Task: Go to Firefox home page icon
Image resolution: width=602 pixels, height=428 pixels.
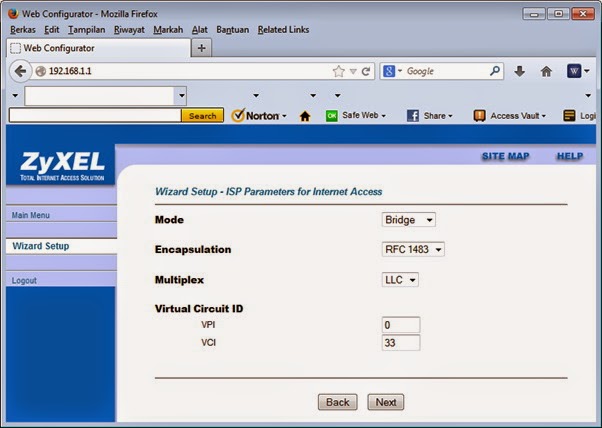Action: coord(546,71)
